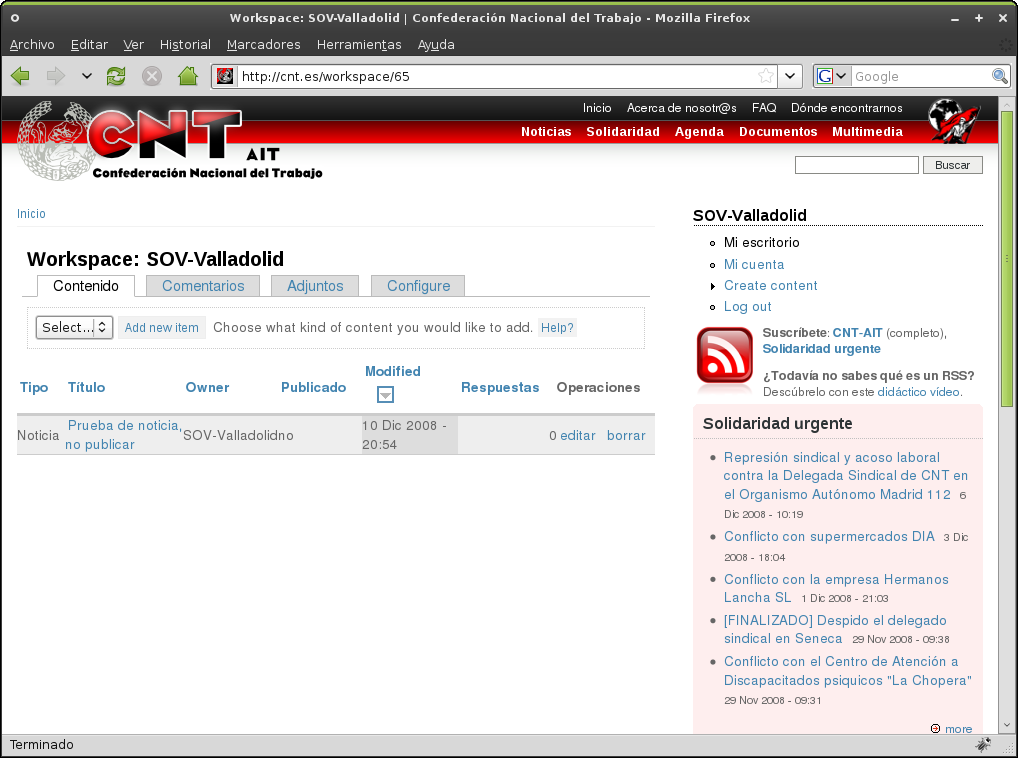
Task: Click the address bar URL text
Action: pyautogui.click(x=325, y=77)
